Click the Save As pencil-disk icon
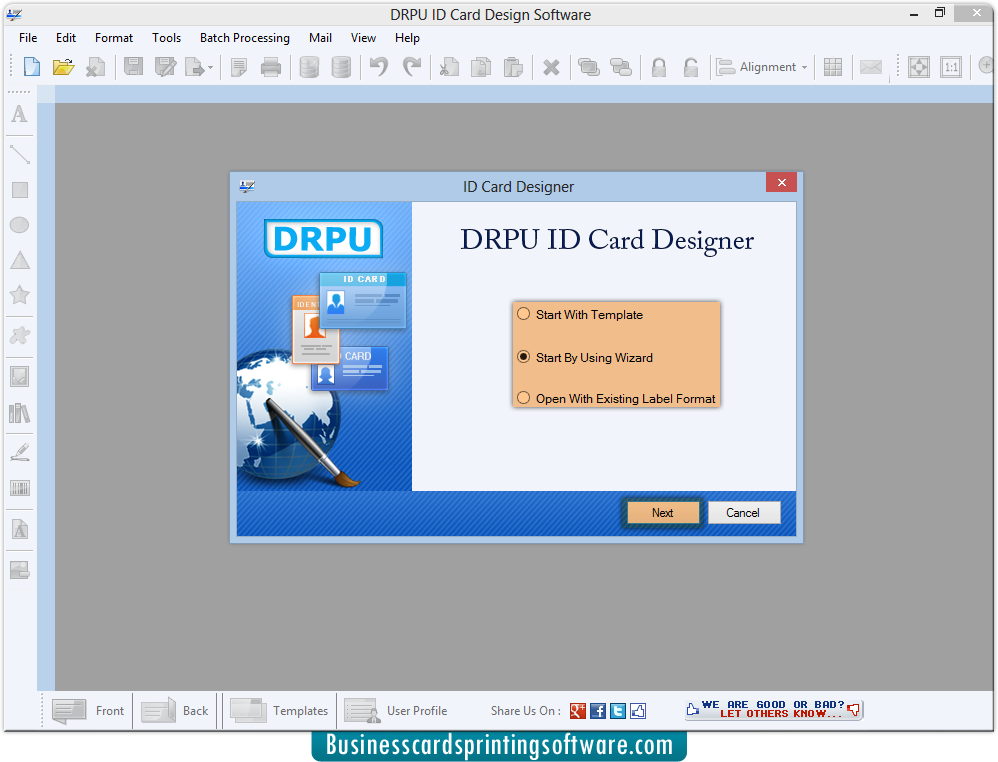 (x=165, y=67)
